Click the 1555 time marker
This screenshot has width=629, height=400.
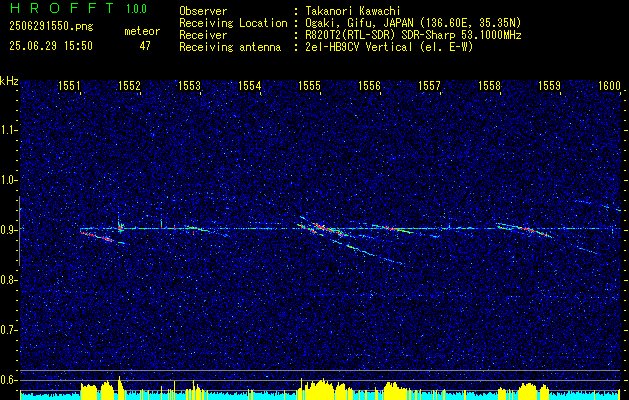(x=309, y=85)
